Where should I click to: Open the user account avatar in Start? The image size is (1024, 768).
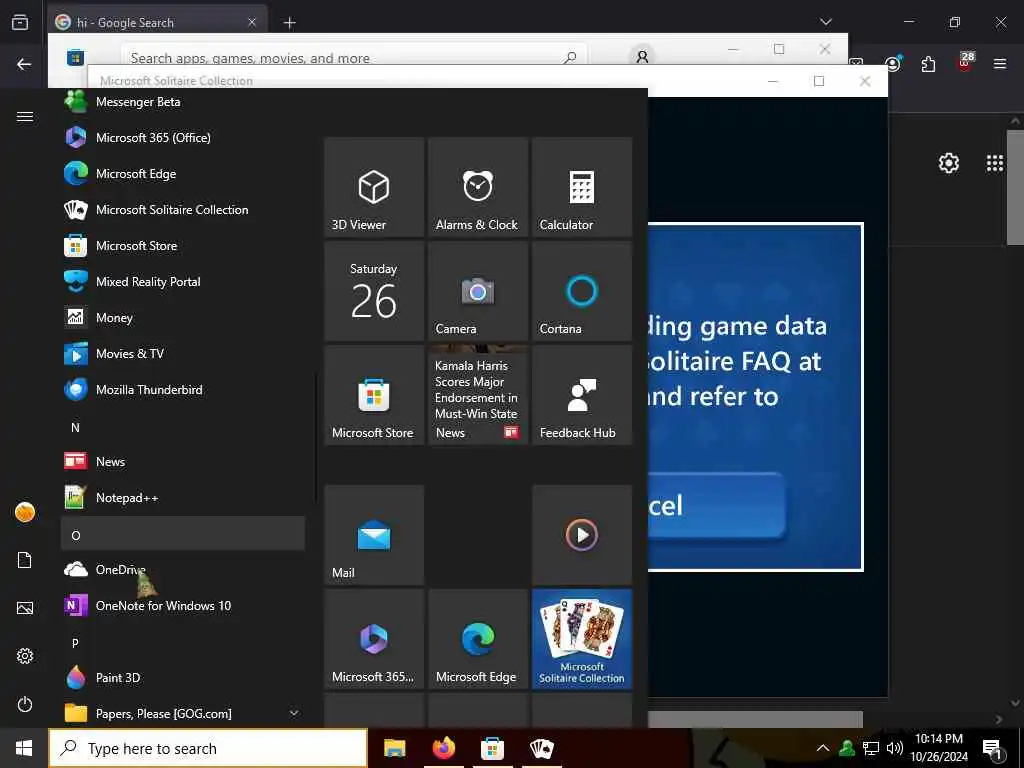click(25, 512)
